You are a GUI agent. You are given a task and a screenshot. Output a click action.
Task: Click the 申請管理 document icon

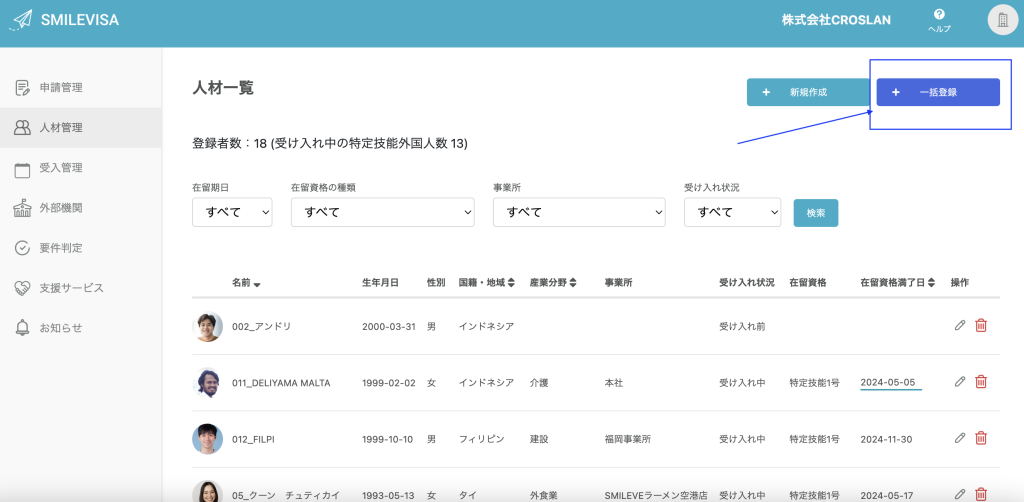coord(22,87)
